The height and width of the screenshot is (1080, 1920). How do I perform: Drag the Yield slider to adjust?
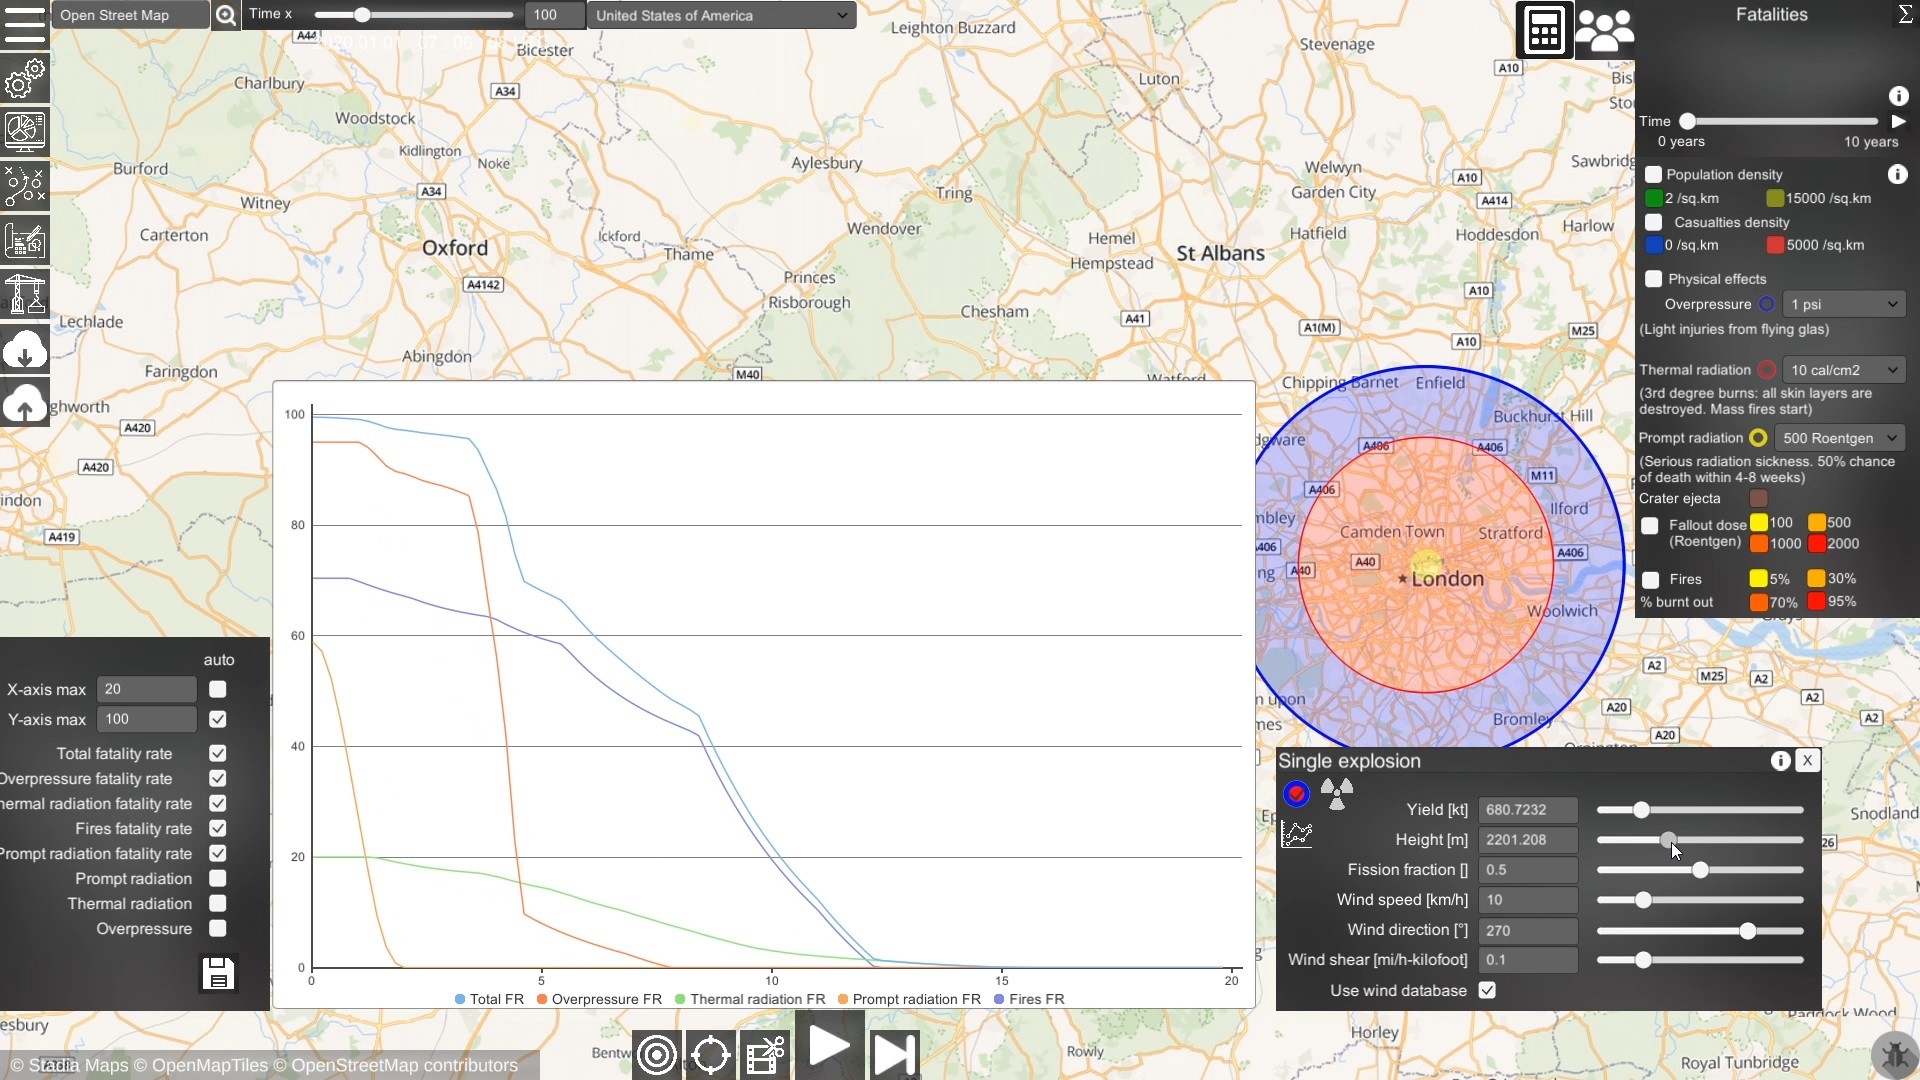(x=1640, y=810)
